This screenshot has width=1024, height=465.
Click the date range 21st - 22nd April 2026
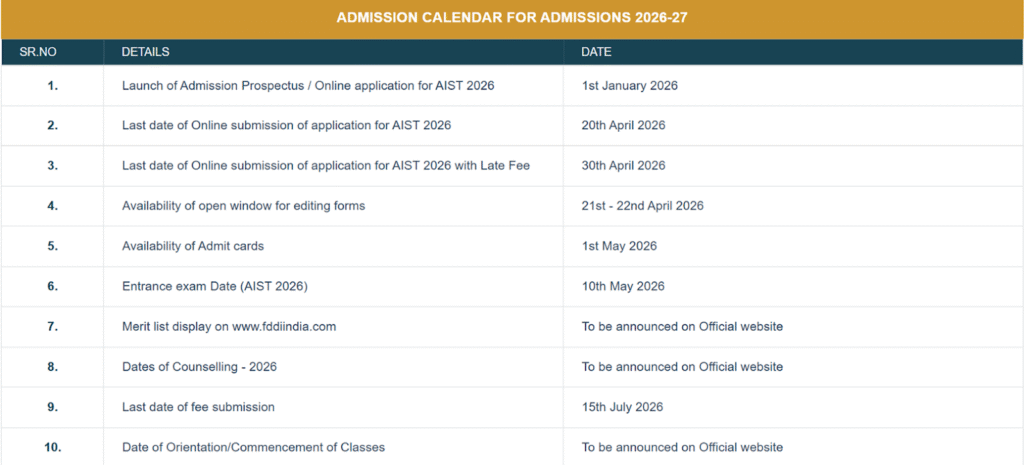click(642, 206)
